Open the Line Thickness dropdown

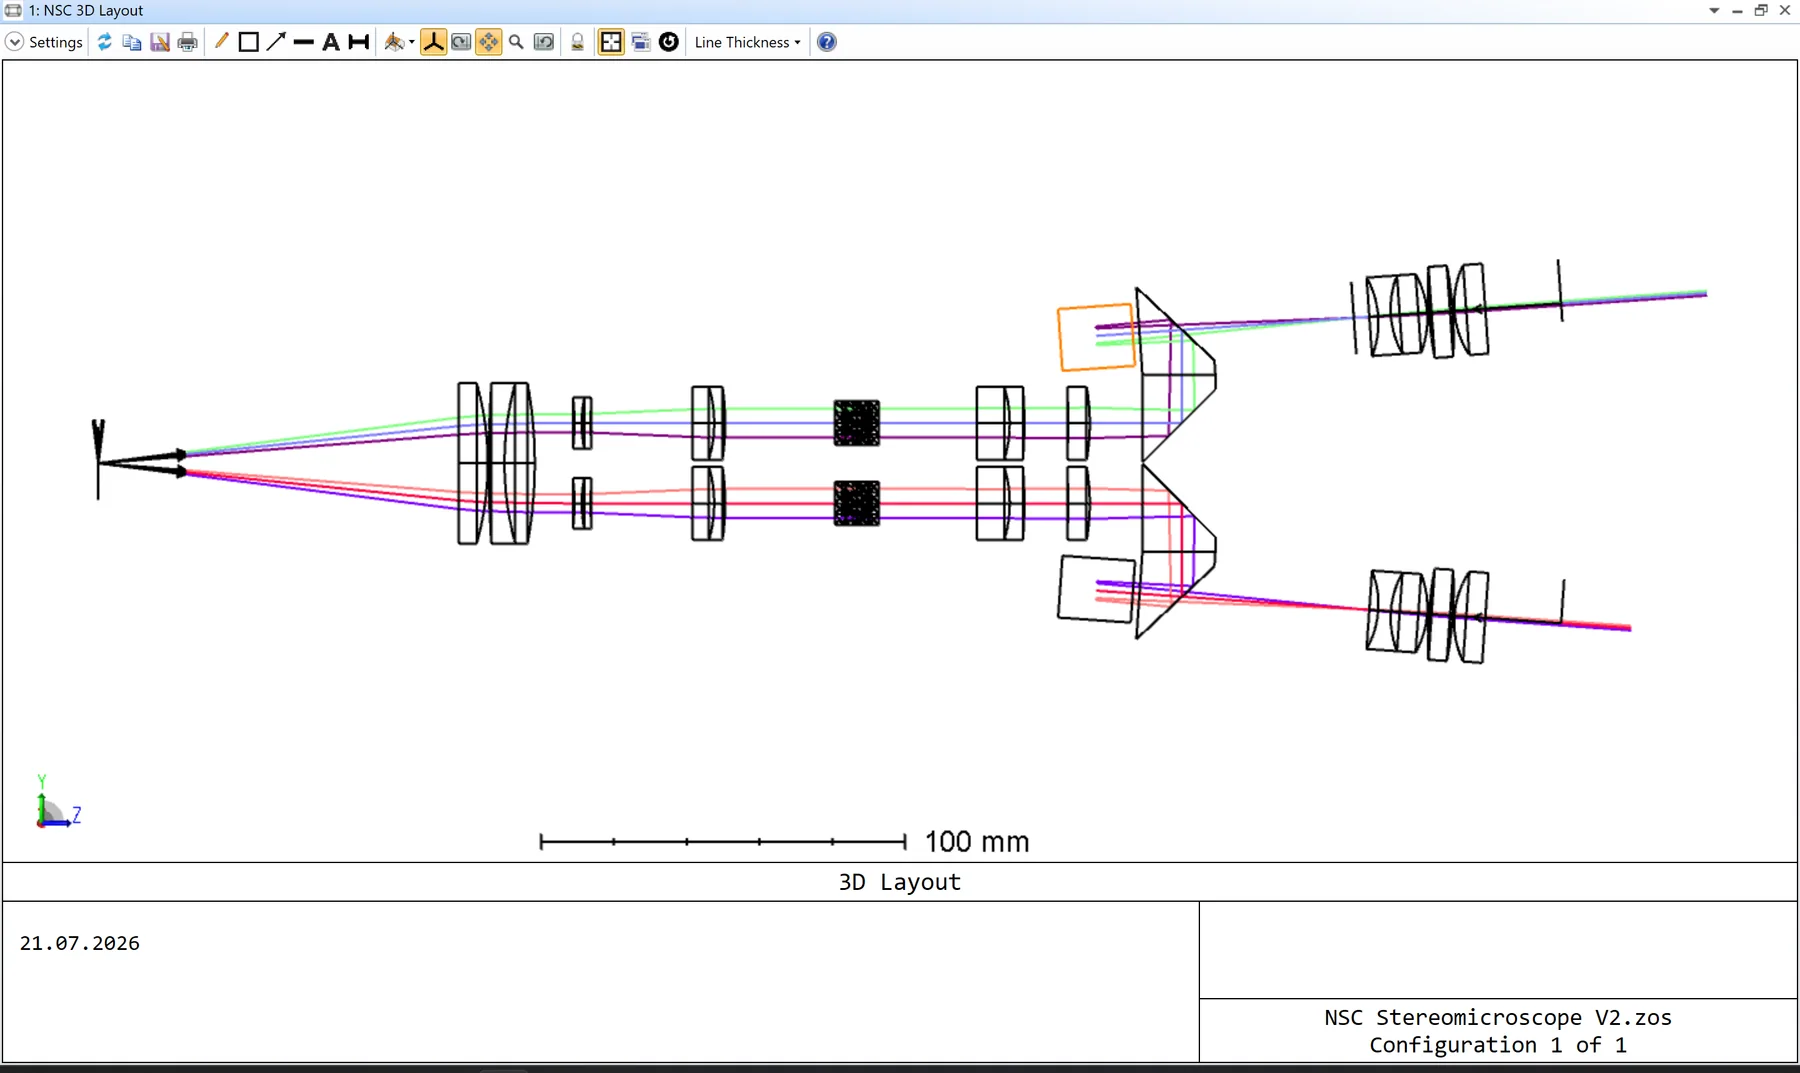pyautogui.click(x=748, y=42)
